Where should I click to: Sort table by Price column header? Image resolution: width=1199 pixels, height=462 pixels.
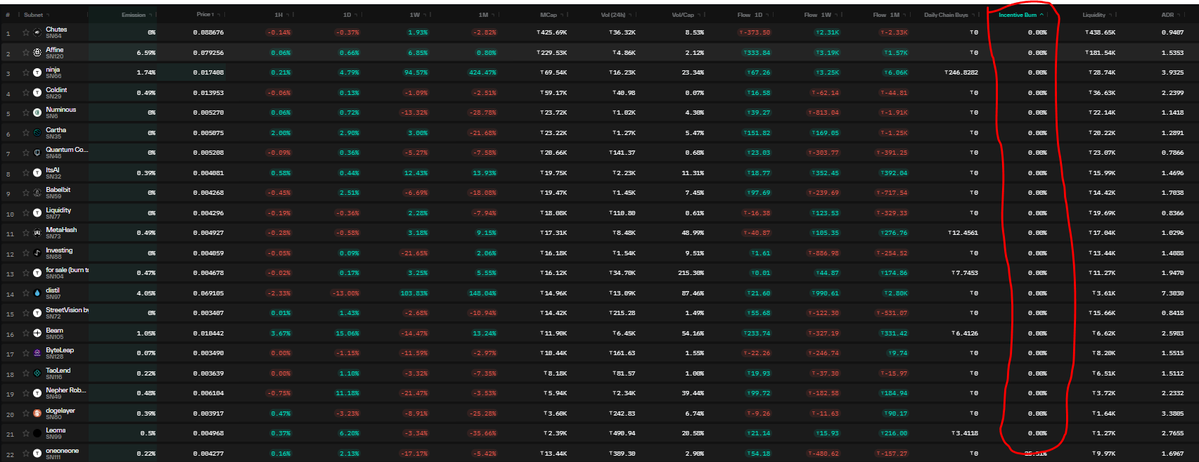click(208, 15)
